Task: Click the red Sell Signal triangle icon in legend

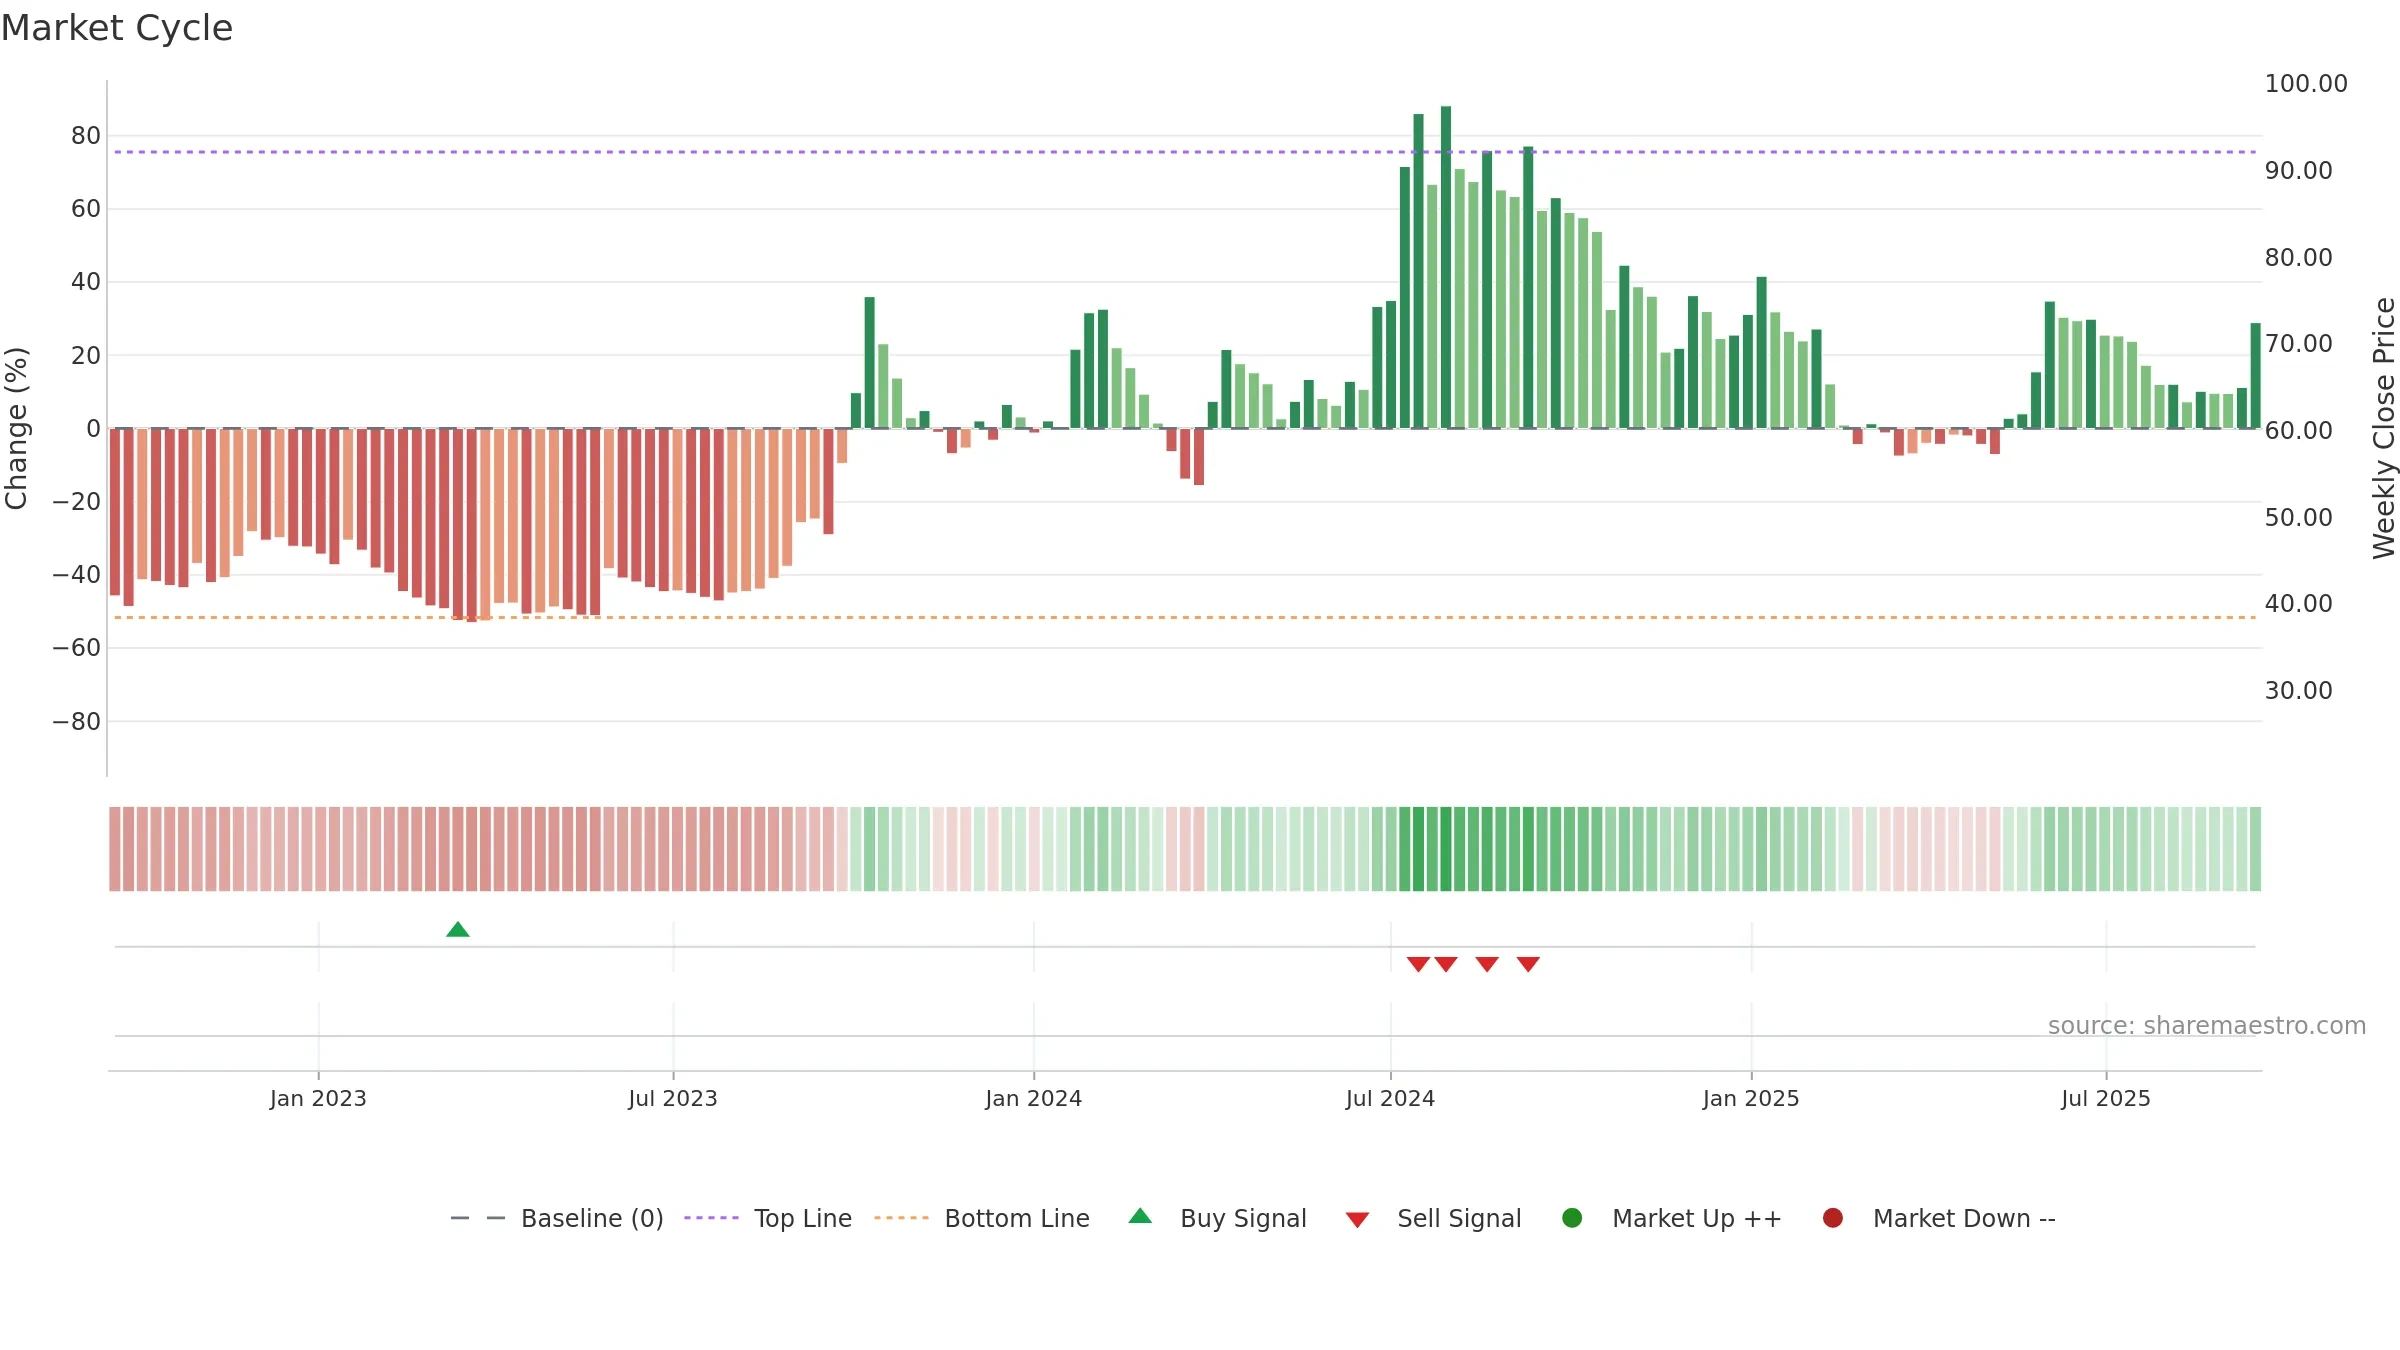Action: click(x=1357, y=1220)
